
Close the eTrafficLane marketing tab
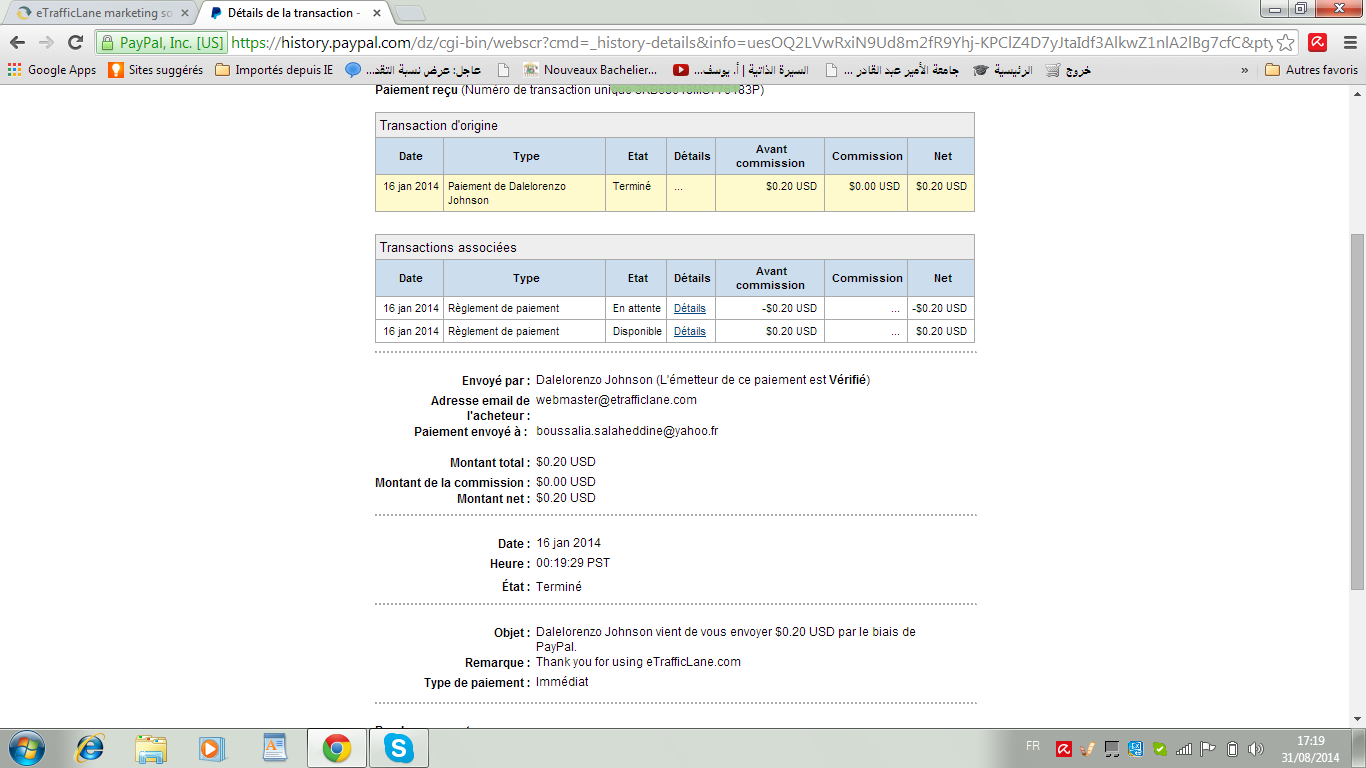point(184,13)
